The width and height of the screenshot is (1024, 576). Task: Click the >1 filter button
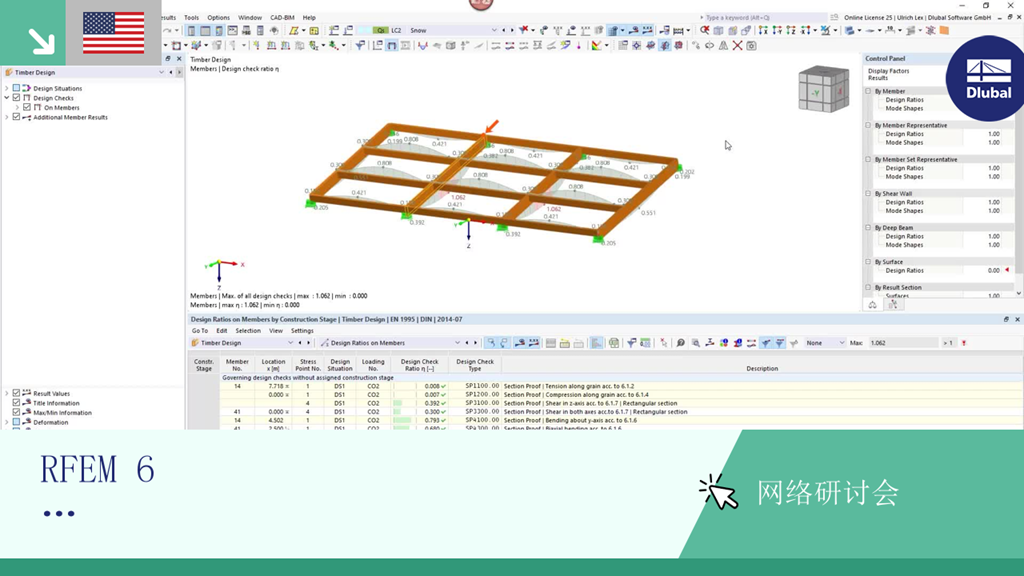point(948,343)
